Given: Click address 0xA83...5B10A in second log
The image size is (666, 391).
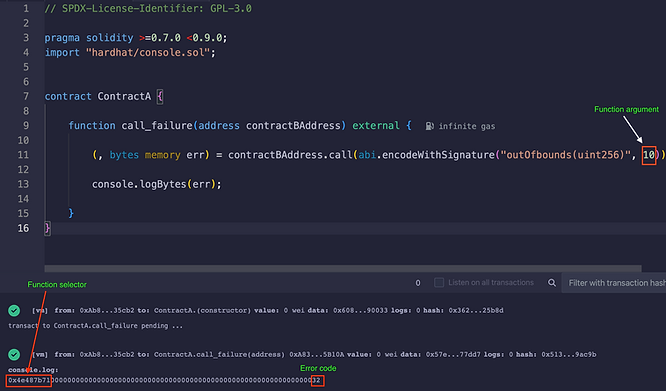Looking at the screenshot, I should 317,354.
